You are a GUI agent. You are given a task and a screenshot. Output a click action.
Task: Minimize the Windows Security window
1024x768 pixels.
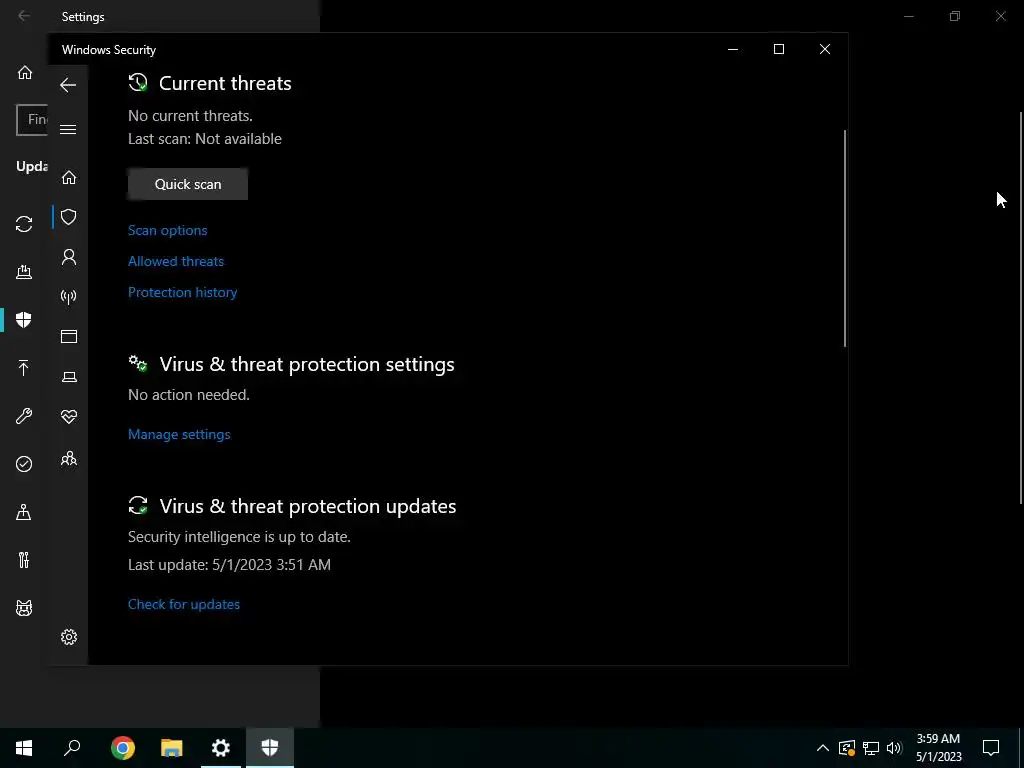point(733,49)
